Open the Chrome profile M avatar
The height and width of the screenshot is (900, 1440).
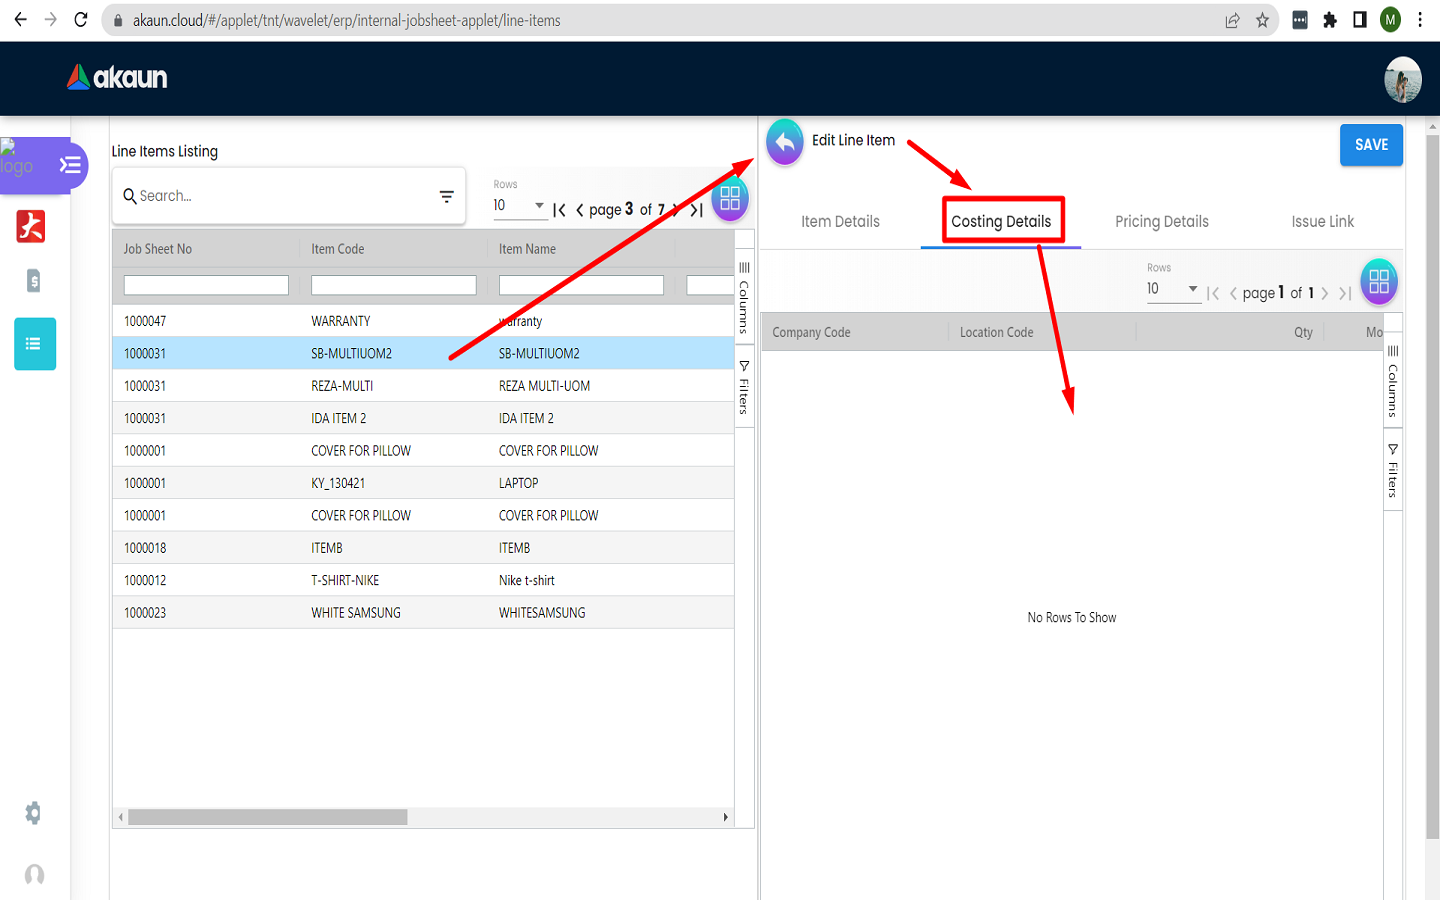pyautogui.click(x=1391, y=20)
